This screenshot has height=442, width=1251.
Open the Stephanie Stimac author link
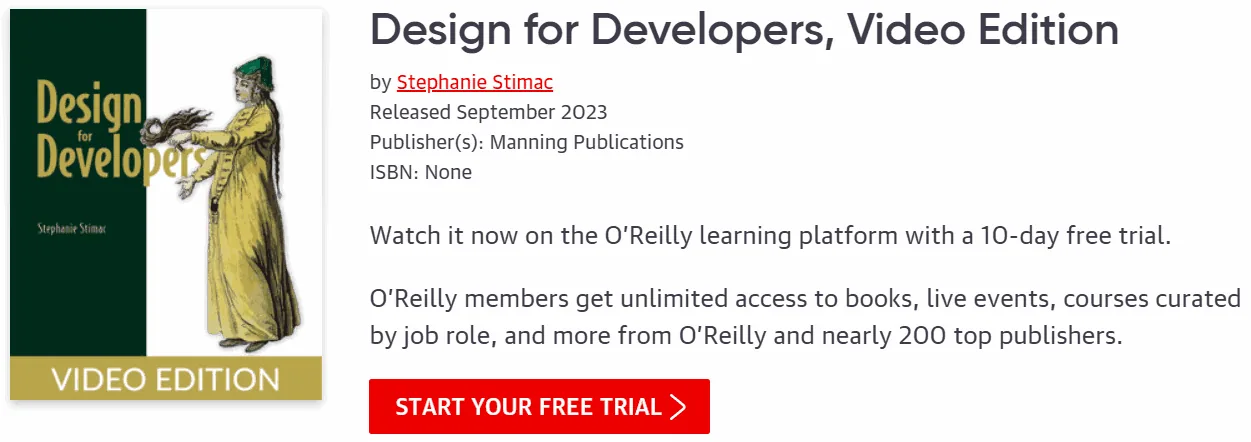point(475,82)
